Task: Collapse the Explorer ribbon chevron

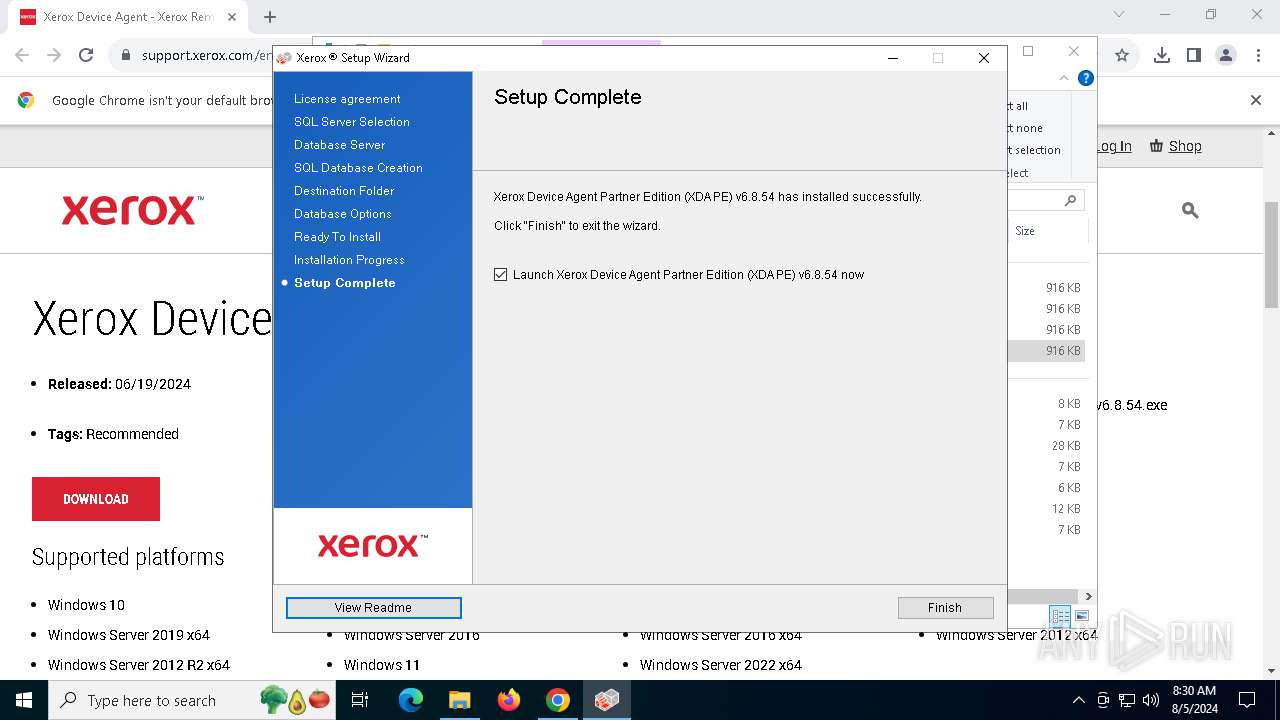Action: click(x=1064, y=78)
